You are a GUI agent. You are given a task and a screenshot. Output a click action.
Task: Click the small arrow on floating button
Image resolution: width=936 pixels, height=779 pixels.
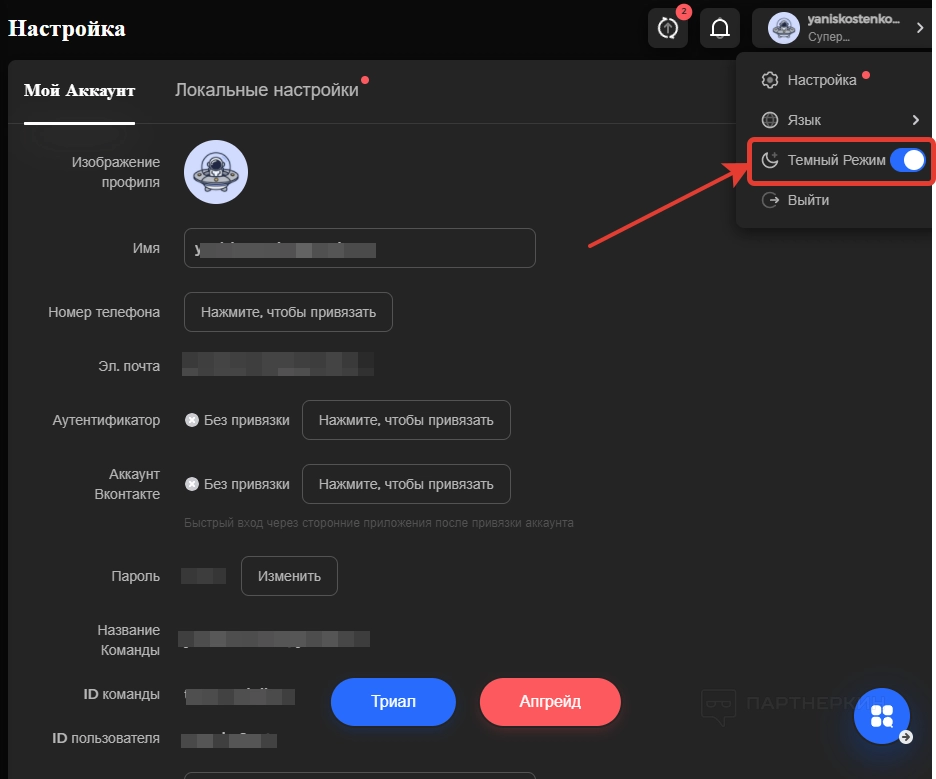(x=905, y=738)
